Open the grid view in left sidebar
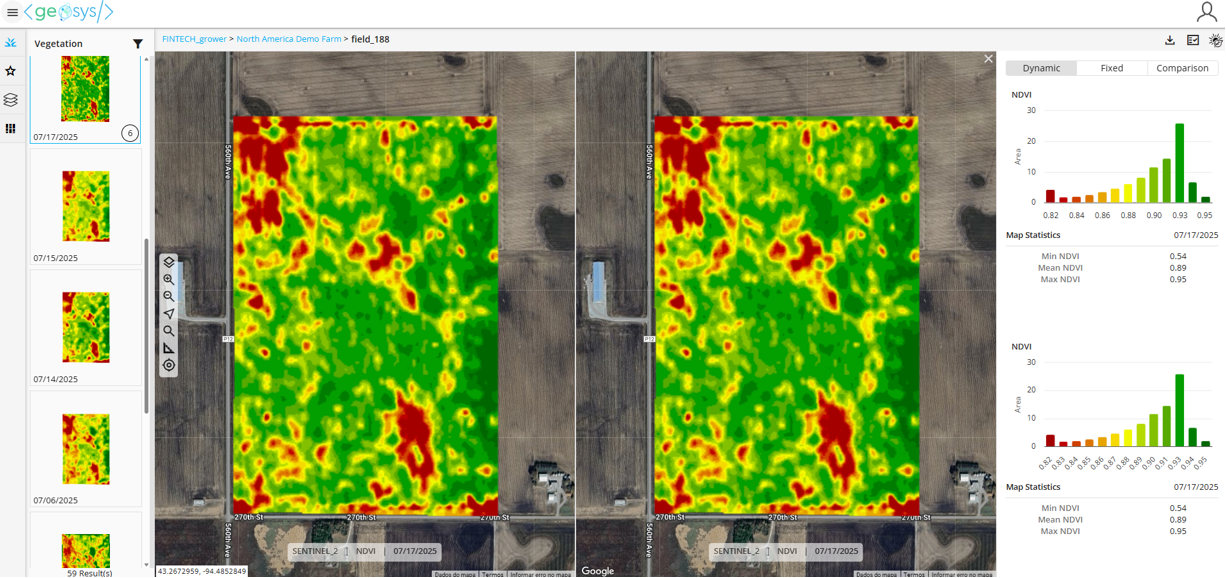Viewport: 1226px width, 578px height. pyautogui.click(x=11, y=129)
